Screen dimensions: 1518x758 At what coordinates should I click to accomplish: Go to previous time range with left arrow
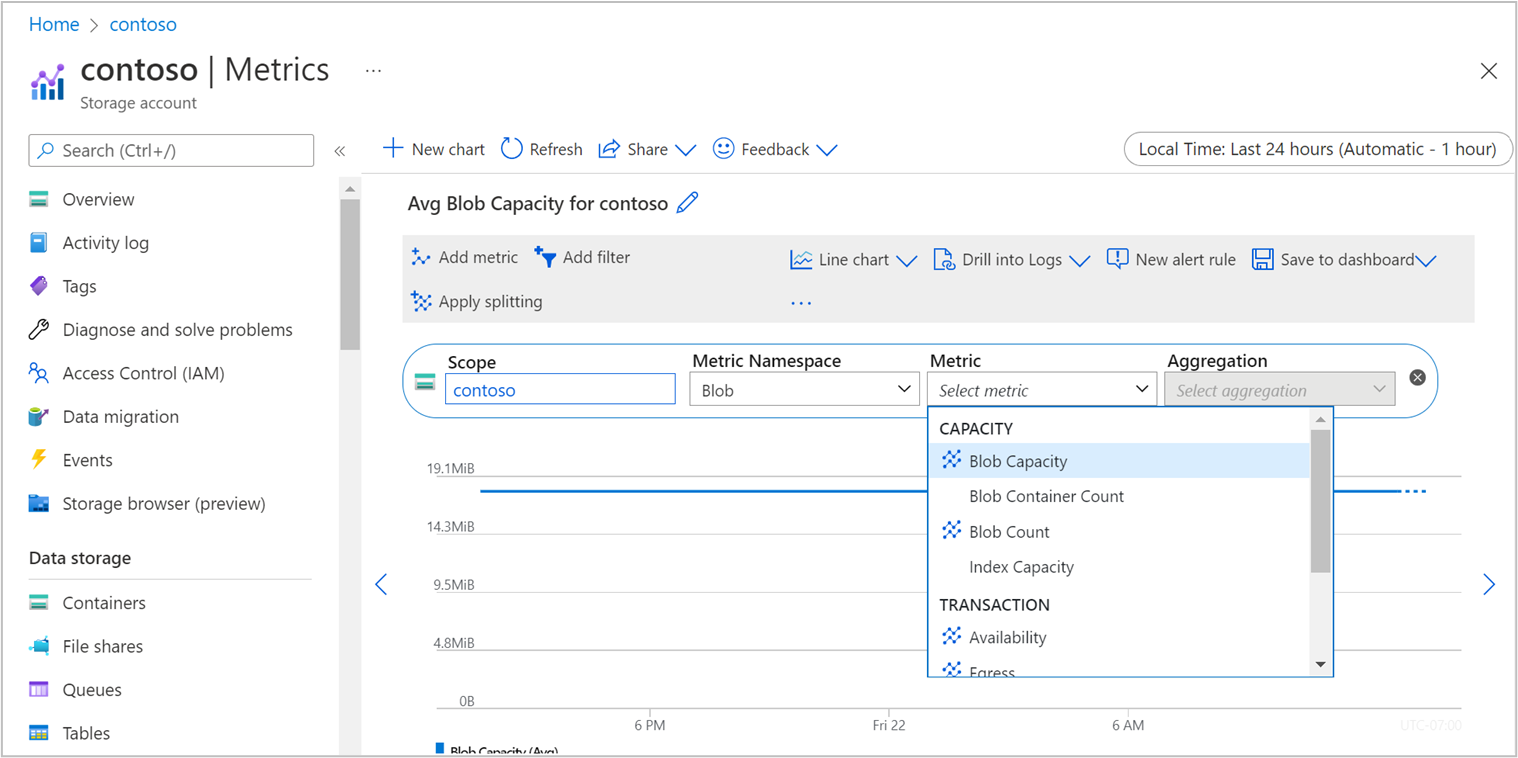[x=380, y=584]
